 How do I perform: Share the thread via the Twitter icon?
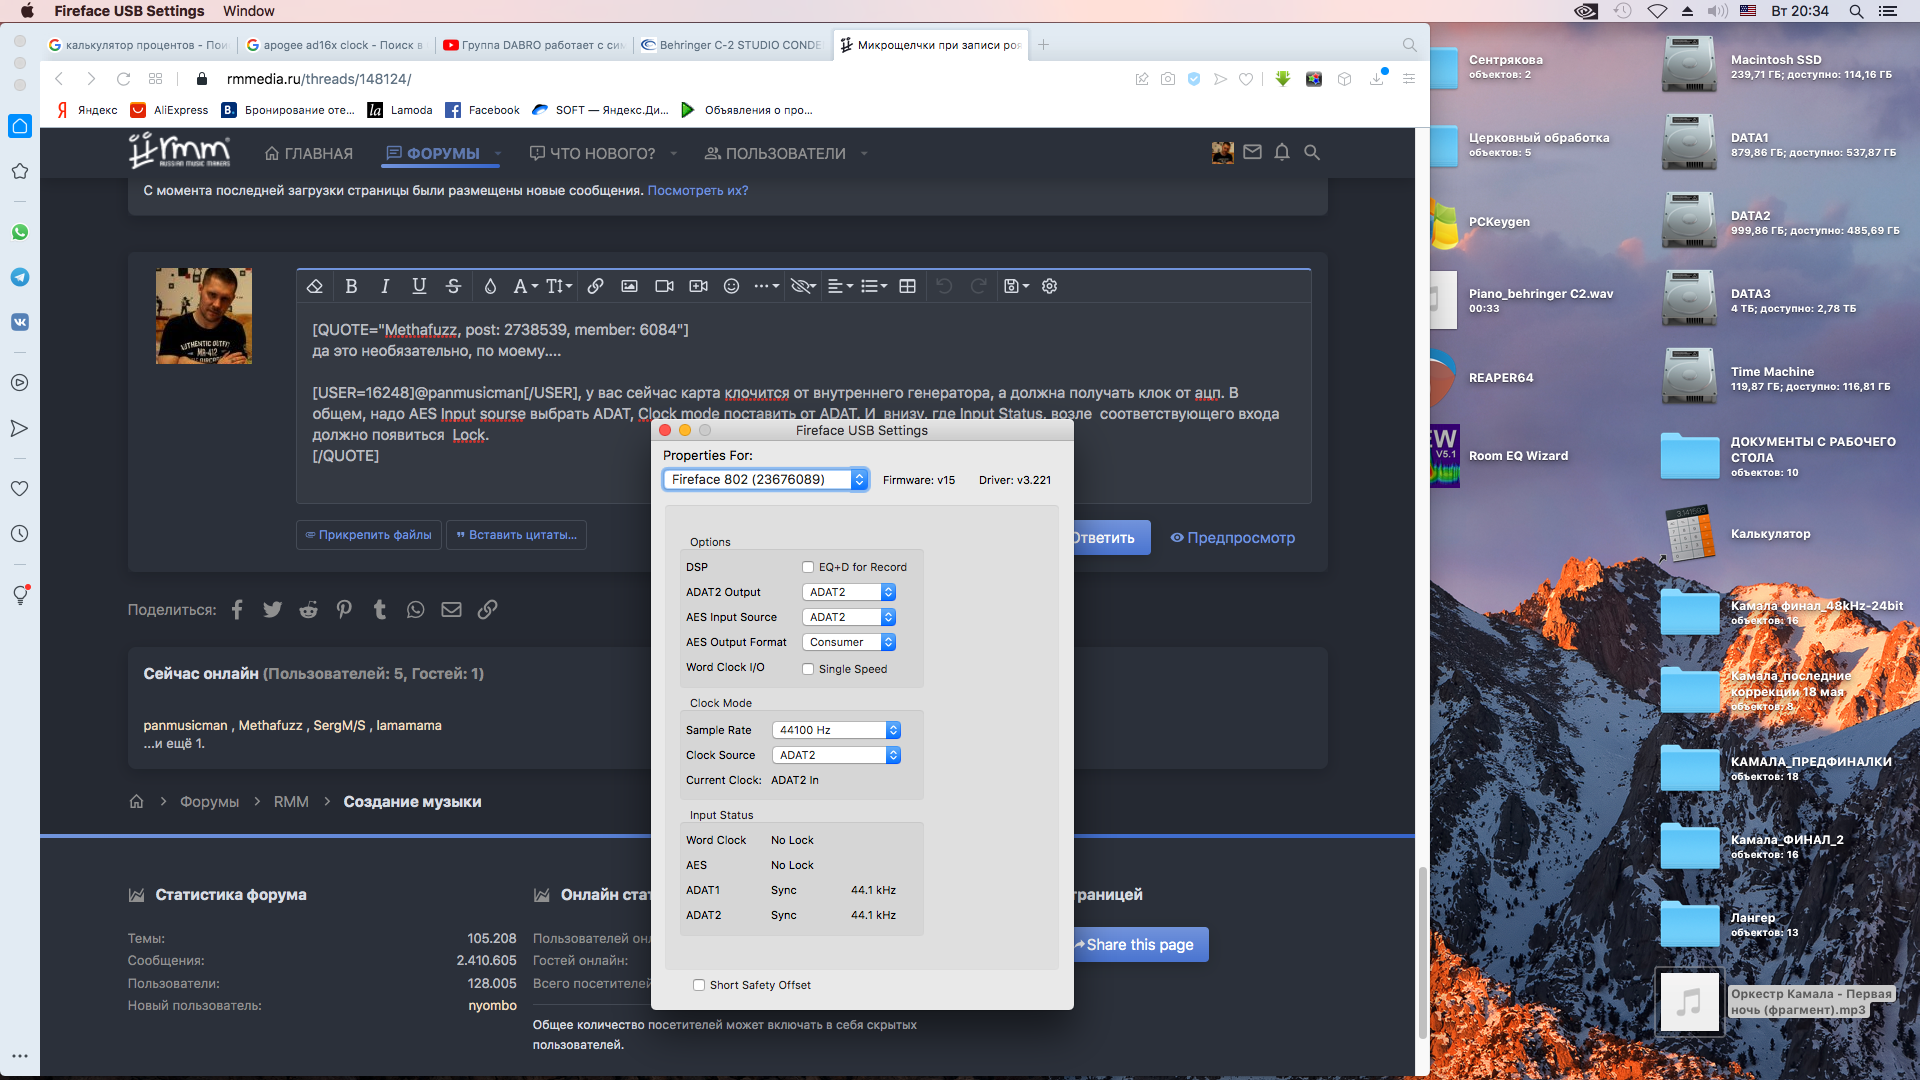click(272, 609)
